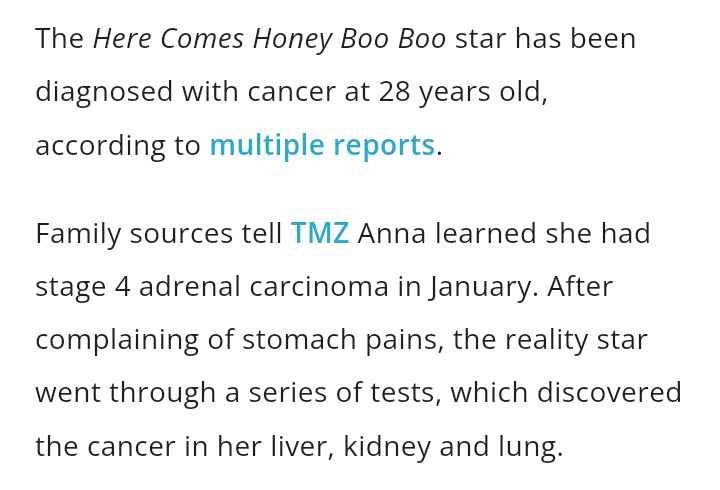The image size is (720, 490).
Task: Click the text "stage 4"
Action: tap(83, 287)
